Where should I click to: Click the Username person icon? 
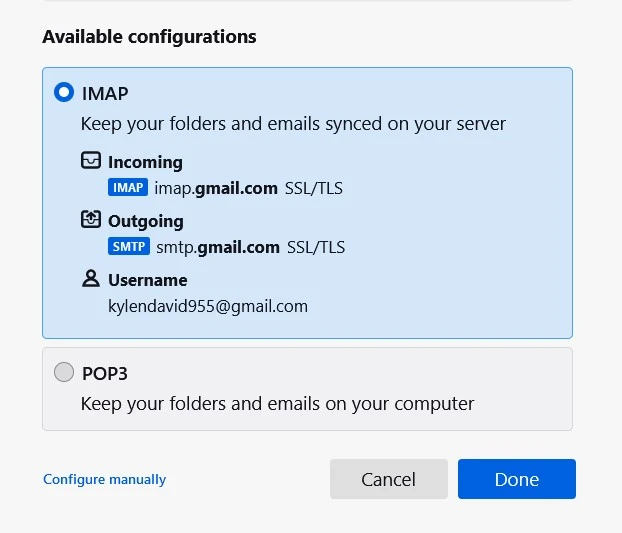point(91,279)
